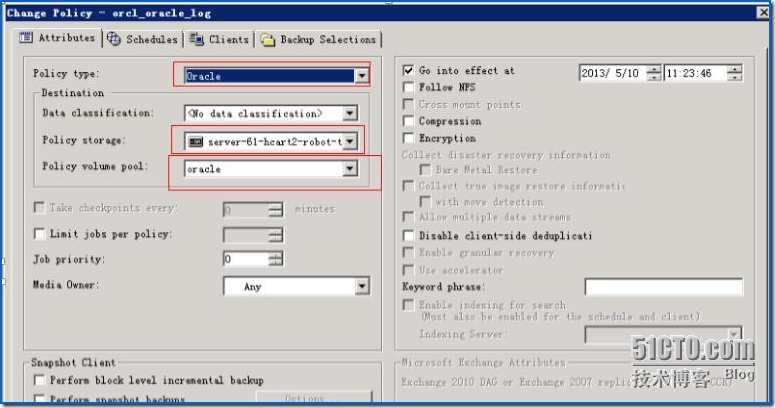Click storage unit icon in Policy storage
775x408 pixels.
(x=196, y=142)
